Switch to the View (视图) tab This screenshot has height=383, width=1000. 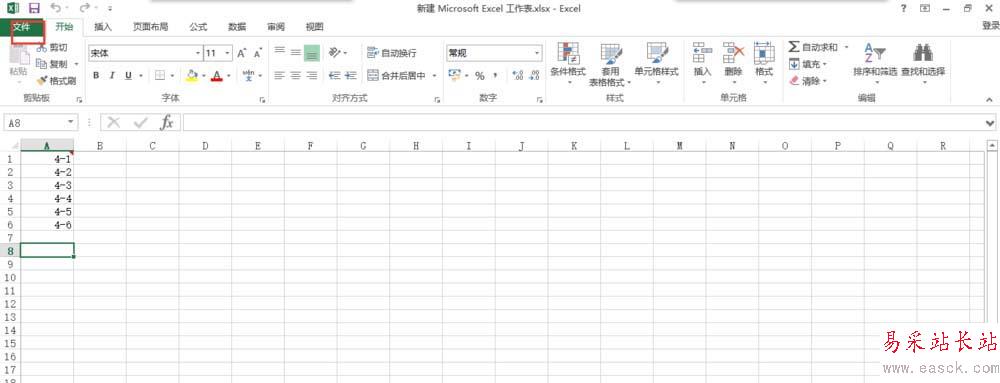click(314, 27)
